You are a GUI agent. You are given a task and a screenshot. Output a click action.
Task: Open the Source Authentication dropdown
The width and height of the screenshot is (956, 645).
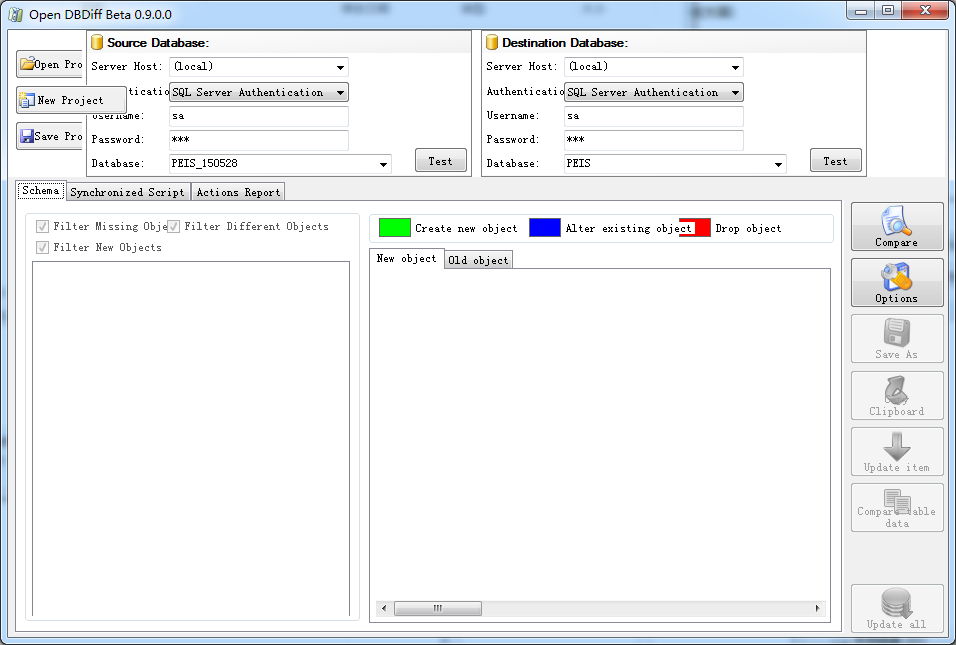340,91
